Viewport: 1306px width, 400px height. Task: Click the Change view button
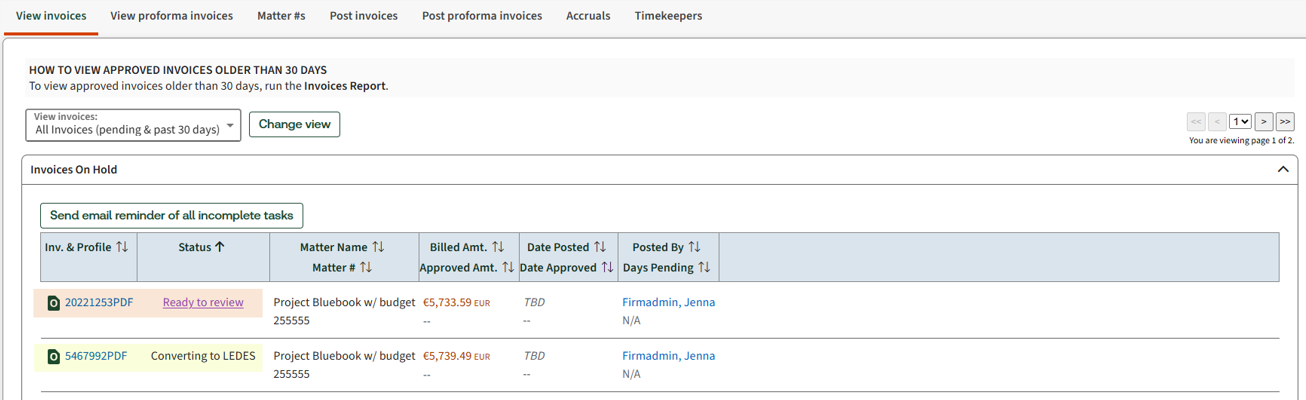pos(294,124)
